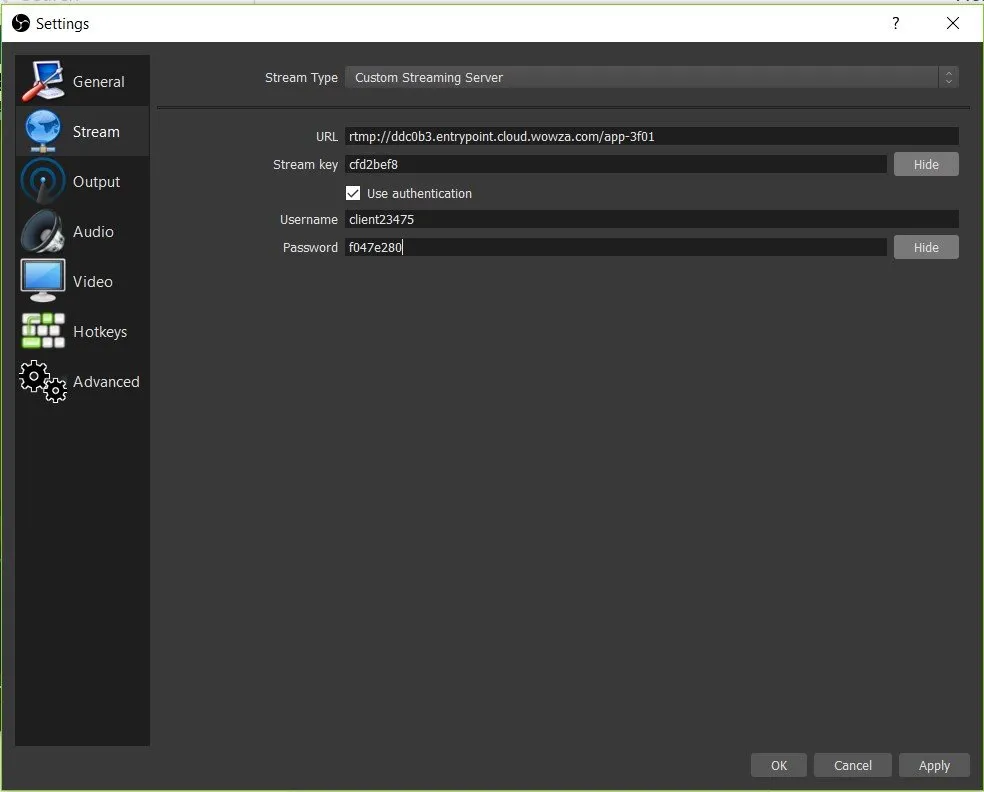Click the 'Use authentication' label text
Image resolution: width=984 pixels, height=792 pixels.
pyautogui.click(x=419, y=193)
